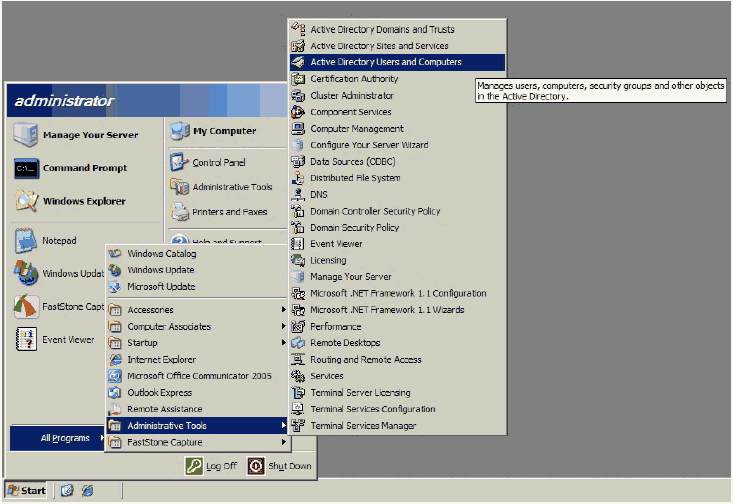The image size is (733, 504).
Task: Click the Log Off button
Action: pyautogui.click(x=212, y=466)
